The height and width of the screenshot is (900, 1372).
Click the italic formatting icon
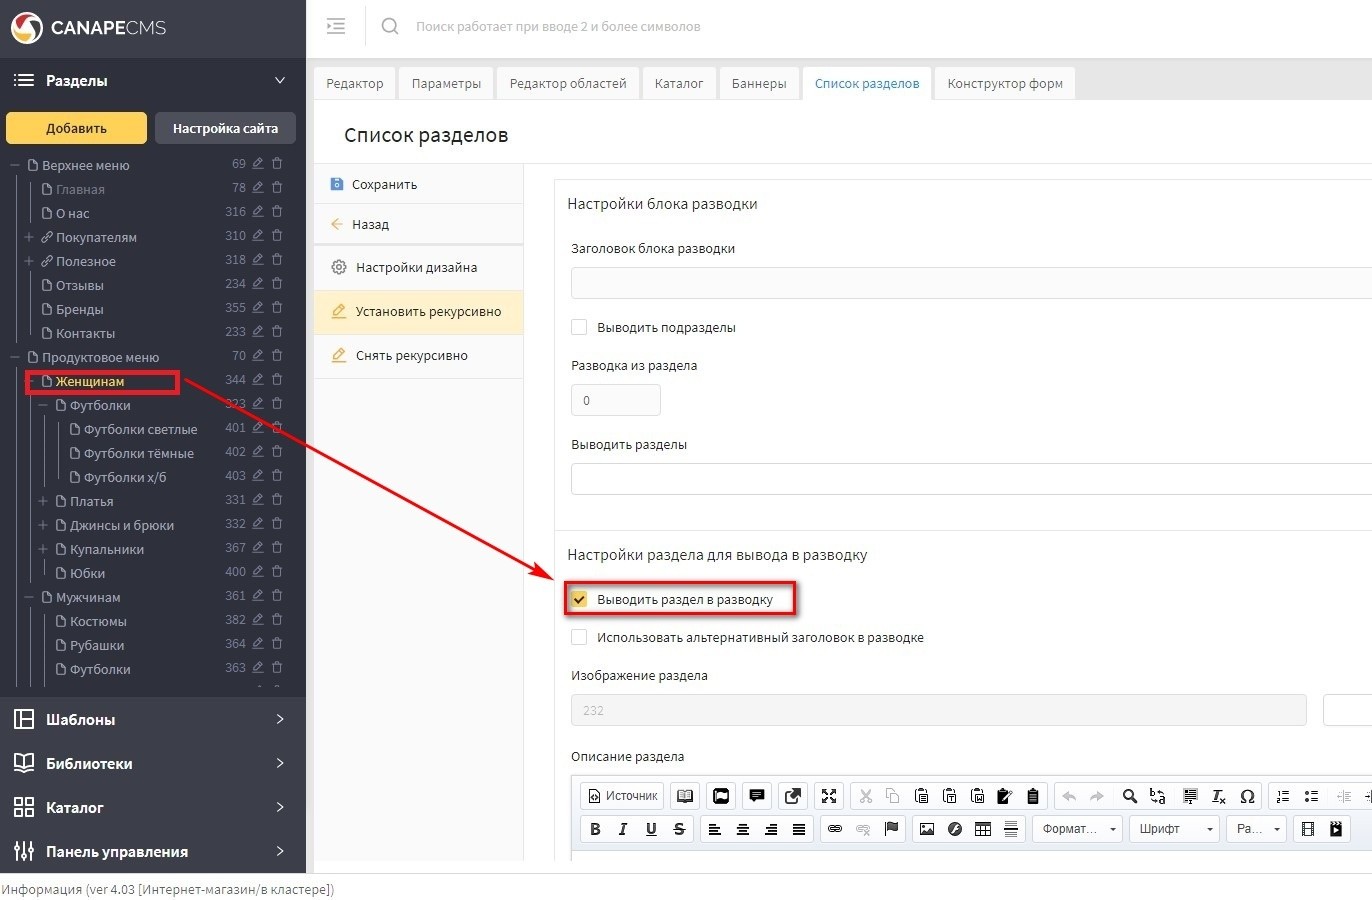[x=623, y=829]
